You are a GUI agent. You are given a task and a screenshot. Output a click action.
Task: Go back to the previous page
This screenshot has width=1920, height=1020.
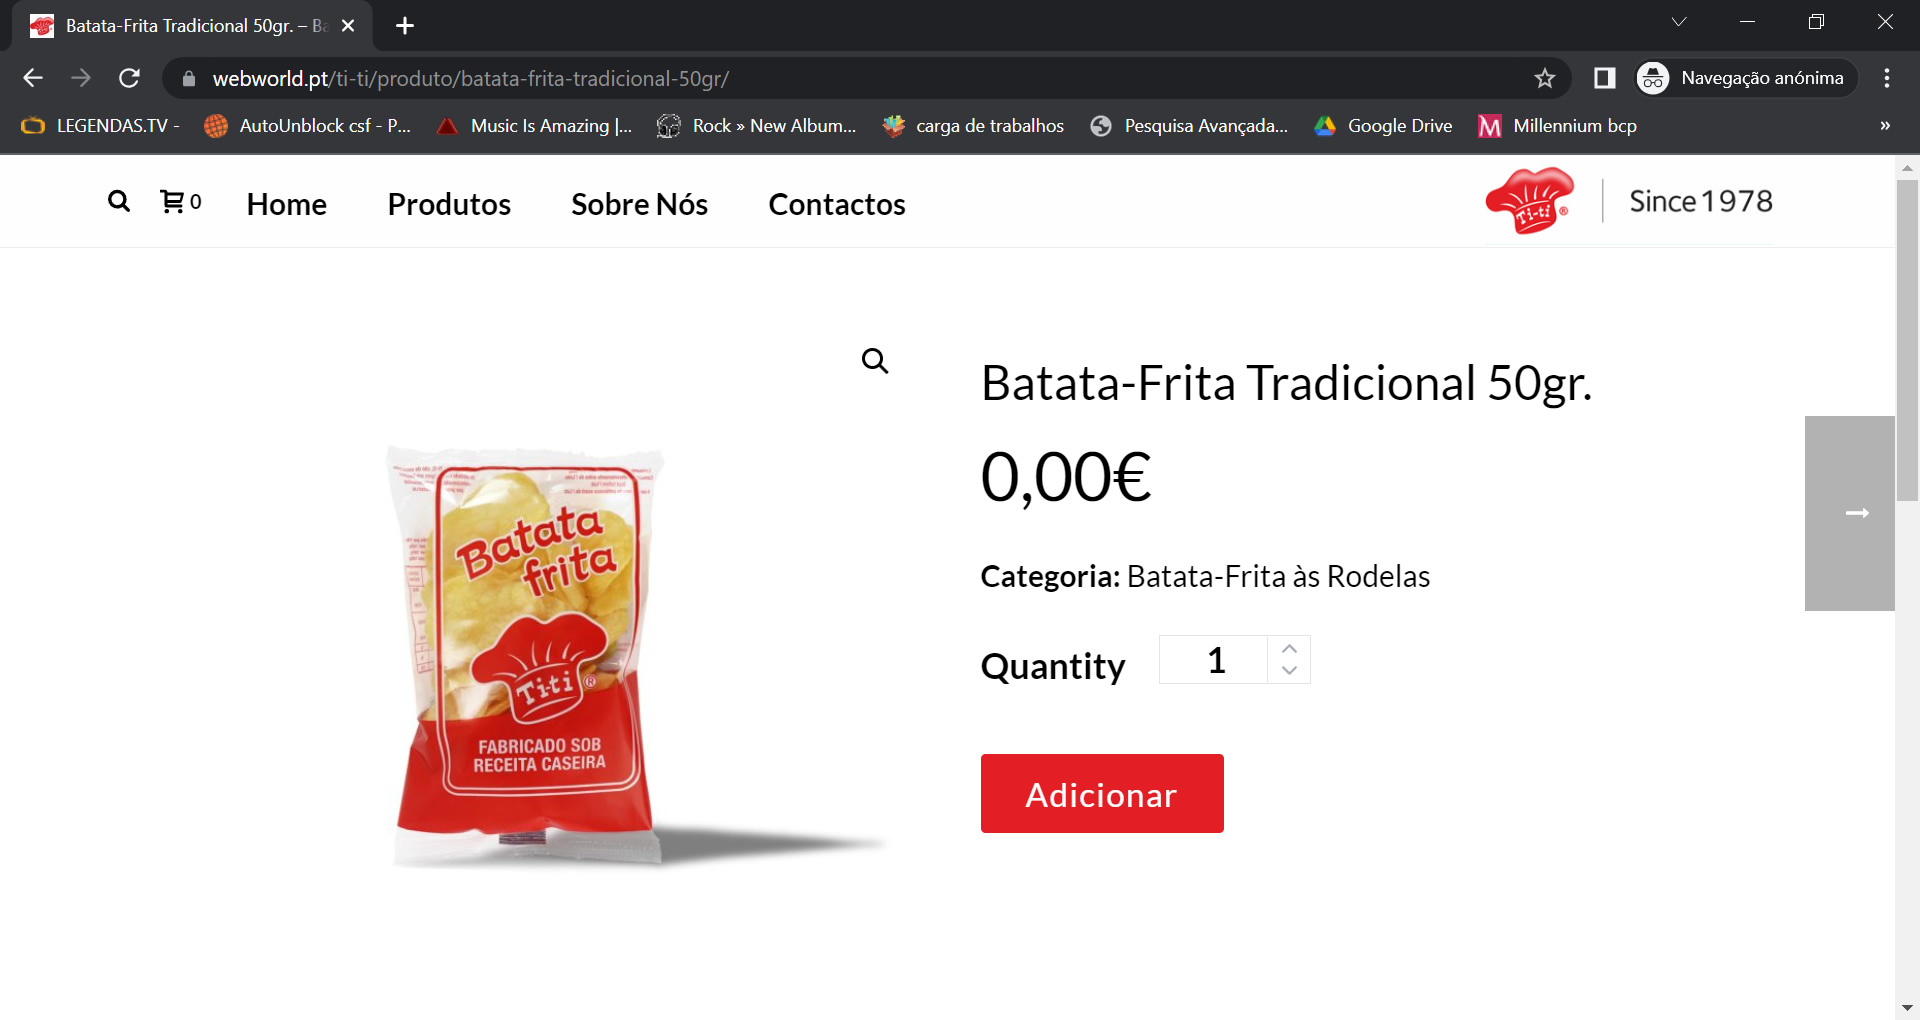(x=33, y=78)
